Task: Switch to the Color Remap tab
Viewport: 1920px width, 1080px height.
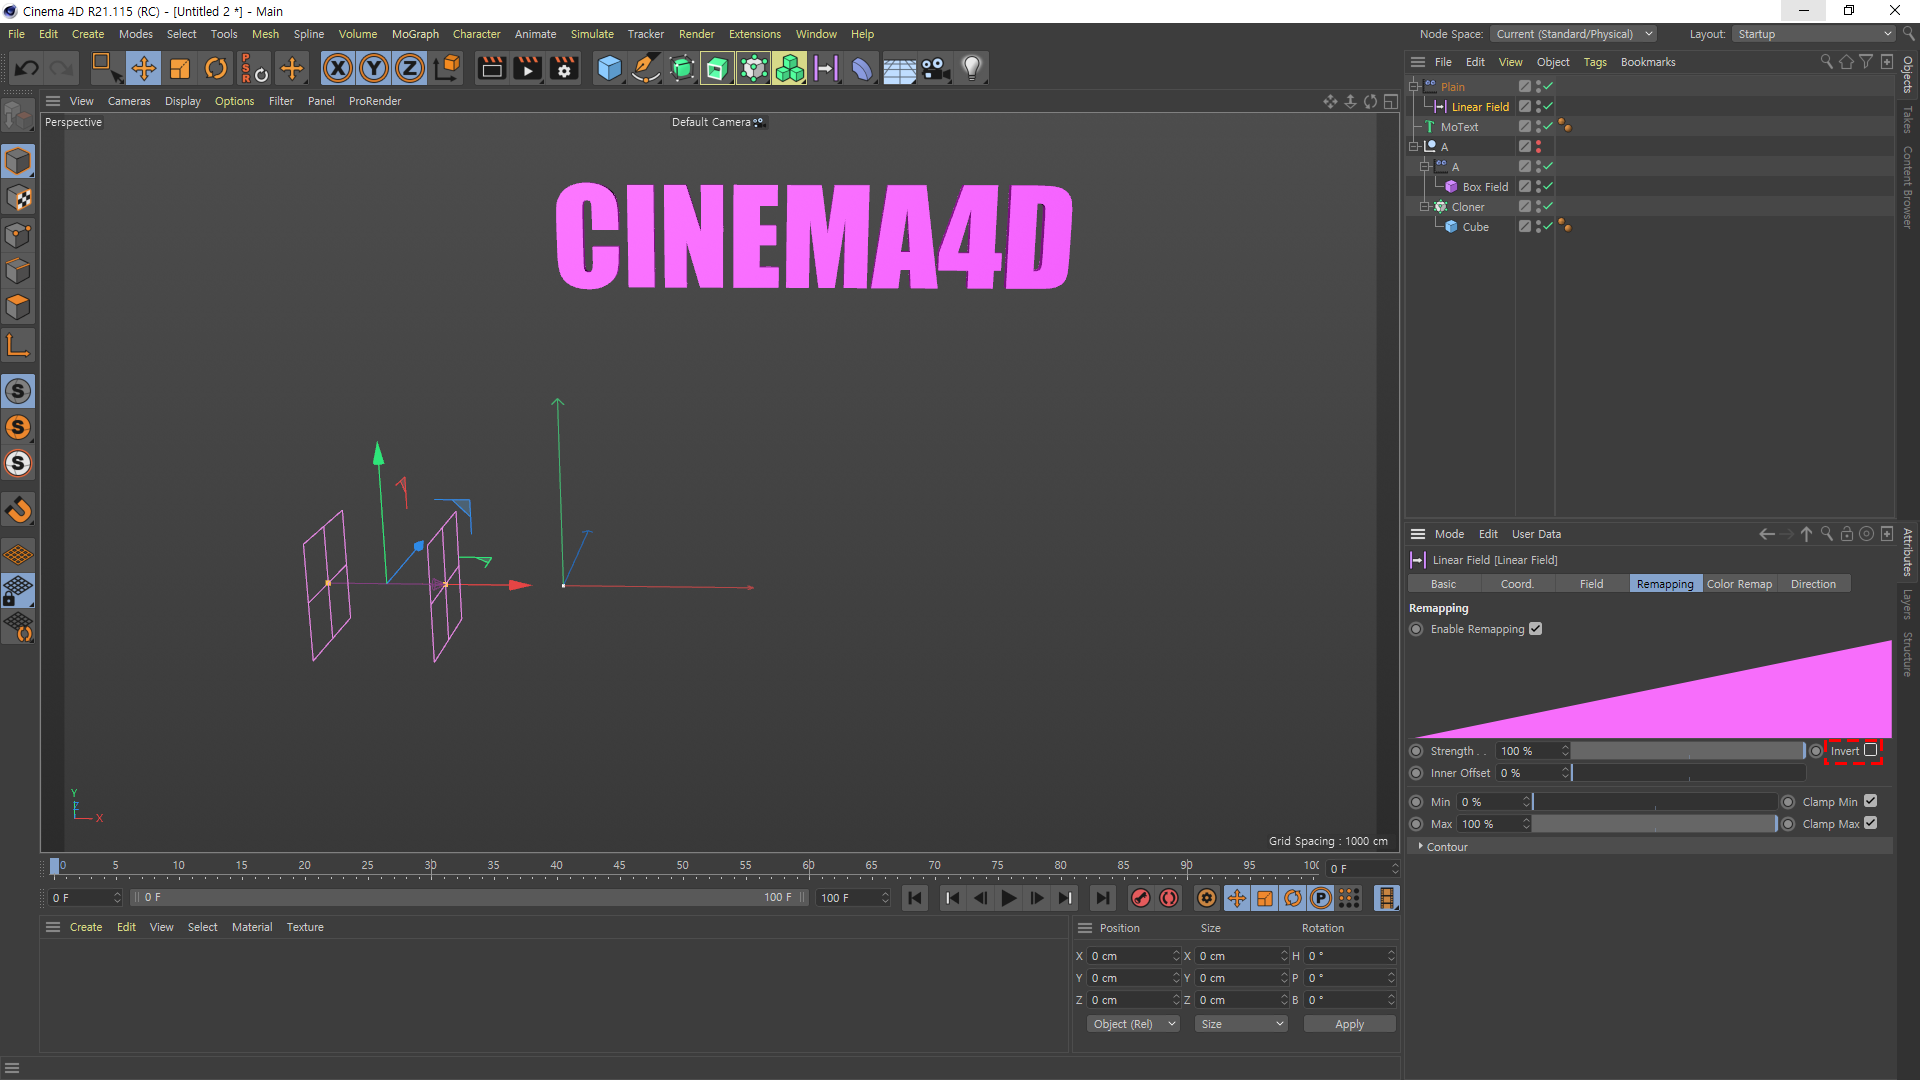Action: click(x=1738, y=584)
